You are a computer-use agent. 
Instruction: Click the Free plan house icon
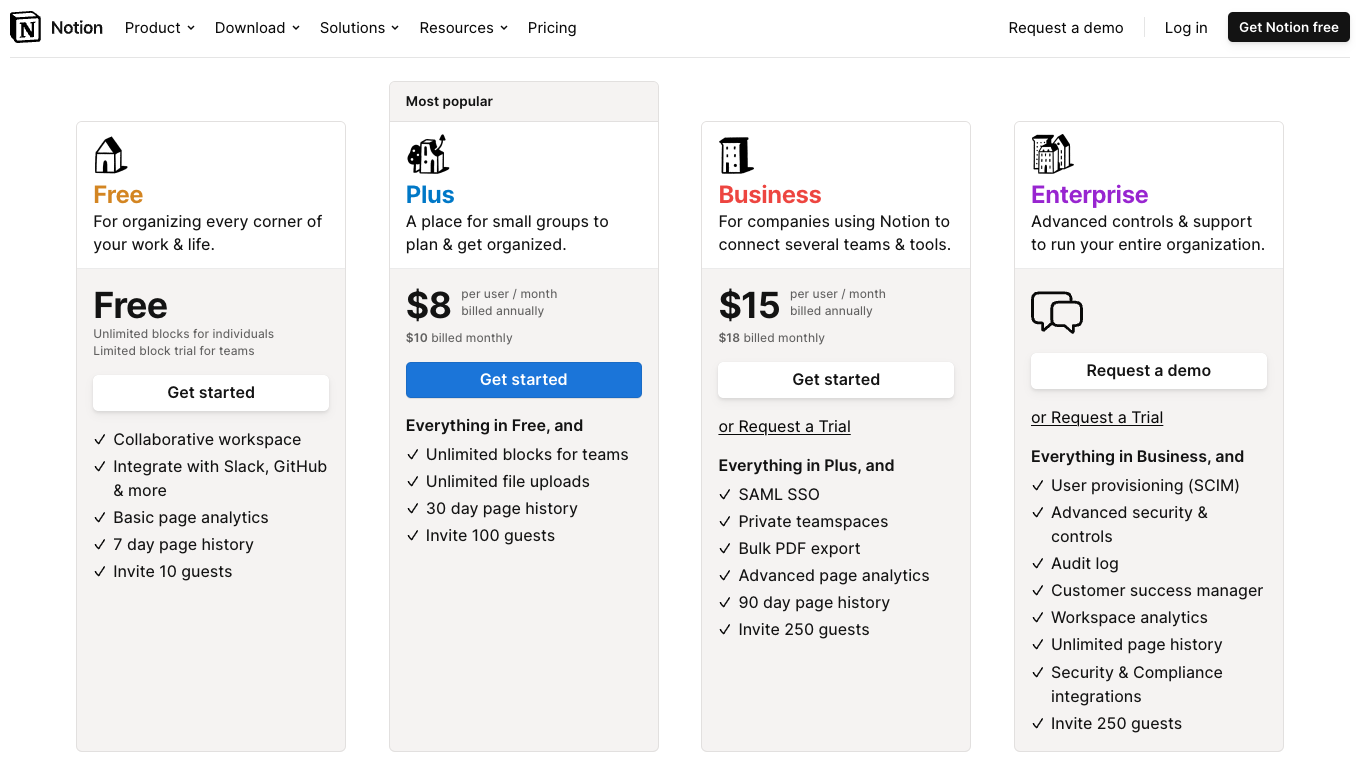(x=110, y=155)
